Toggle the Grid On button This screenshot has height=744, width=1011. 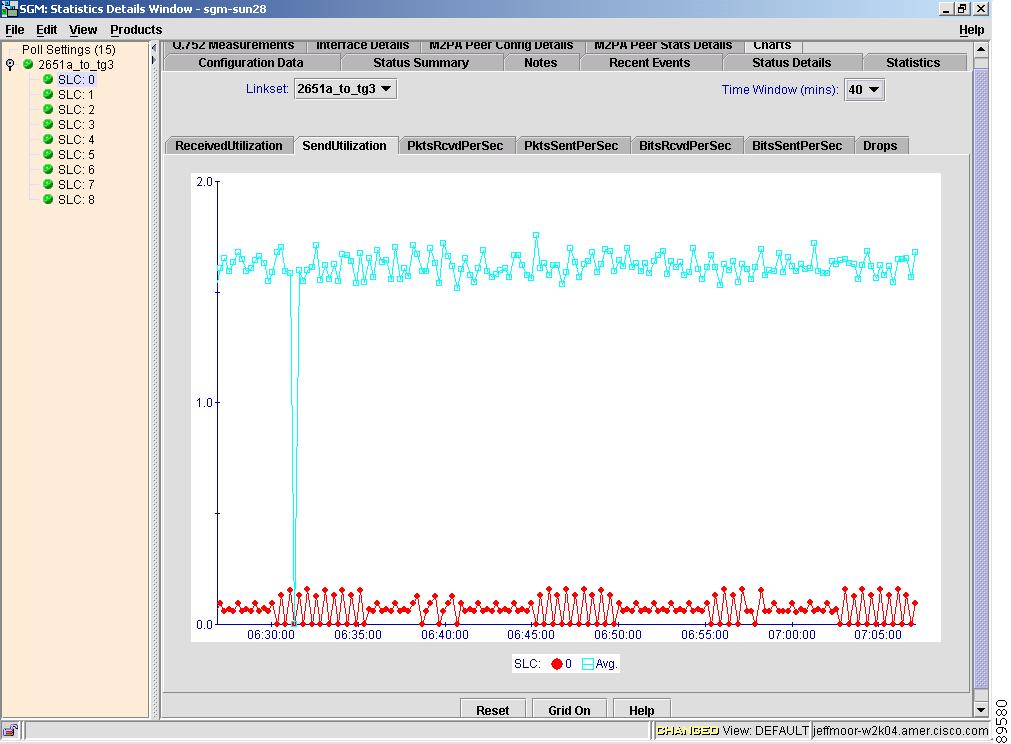click(569, 710)
